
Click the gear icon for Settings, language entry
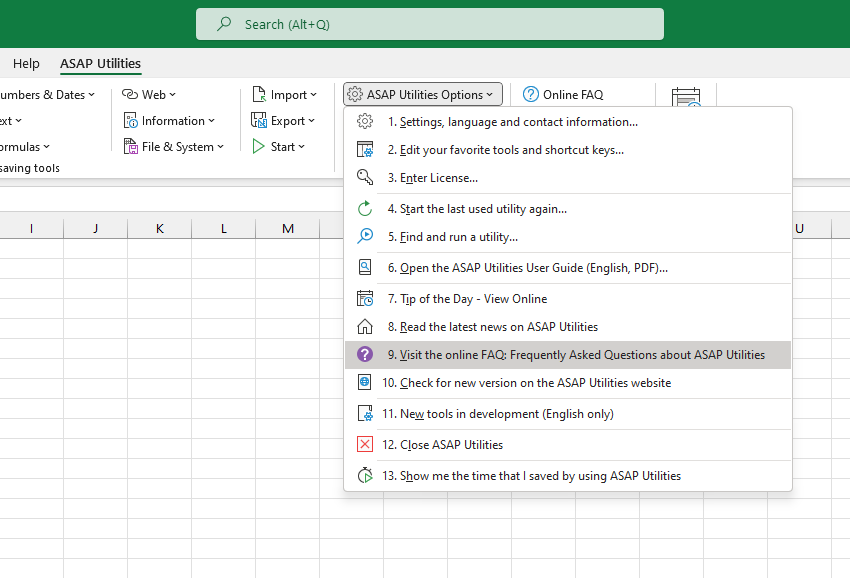click(x=365, y=121)
